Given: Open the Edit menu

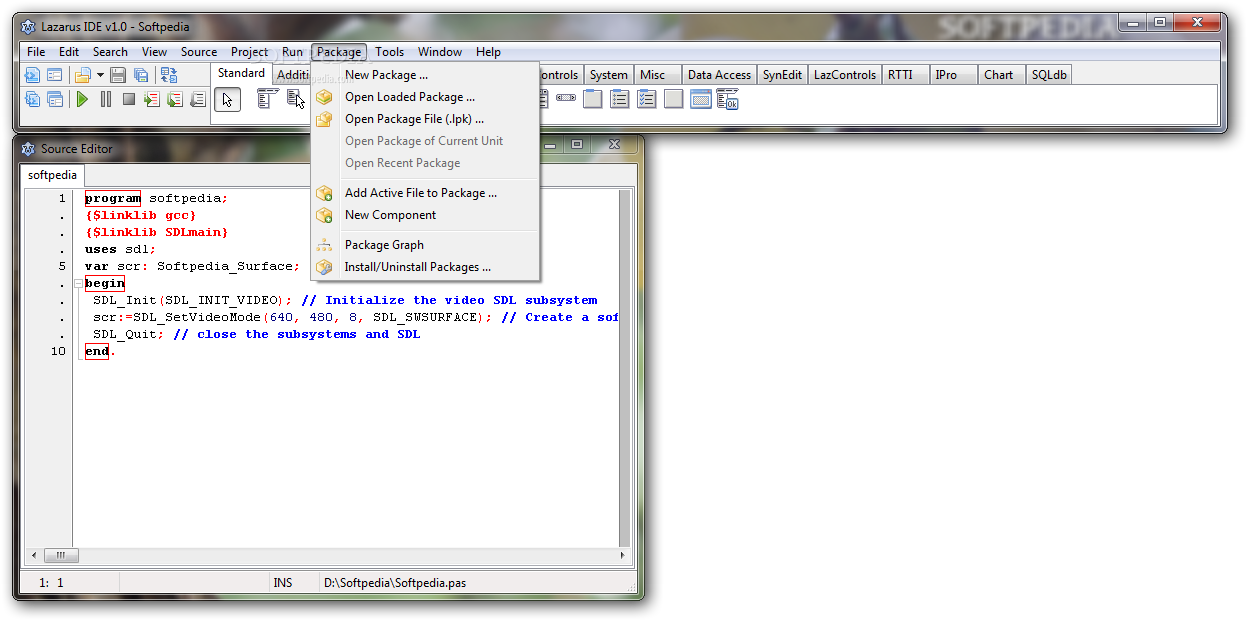Looking at the screenshot, I should pyautogui.click(x=69, y=52).
